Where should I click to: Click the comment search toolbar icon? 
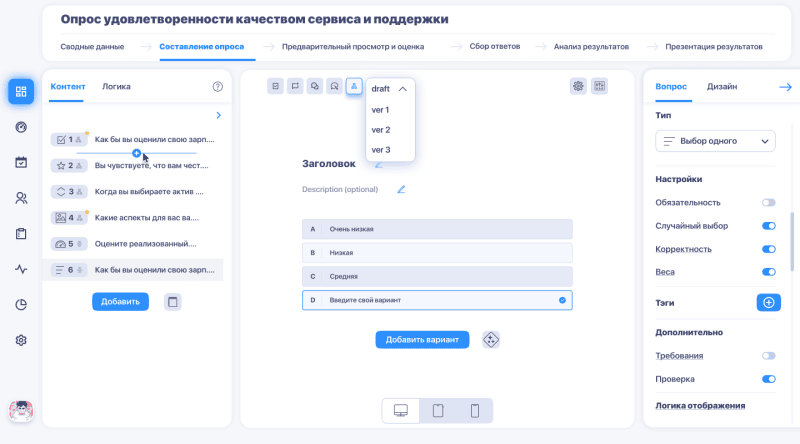(334, 86)
